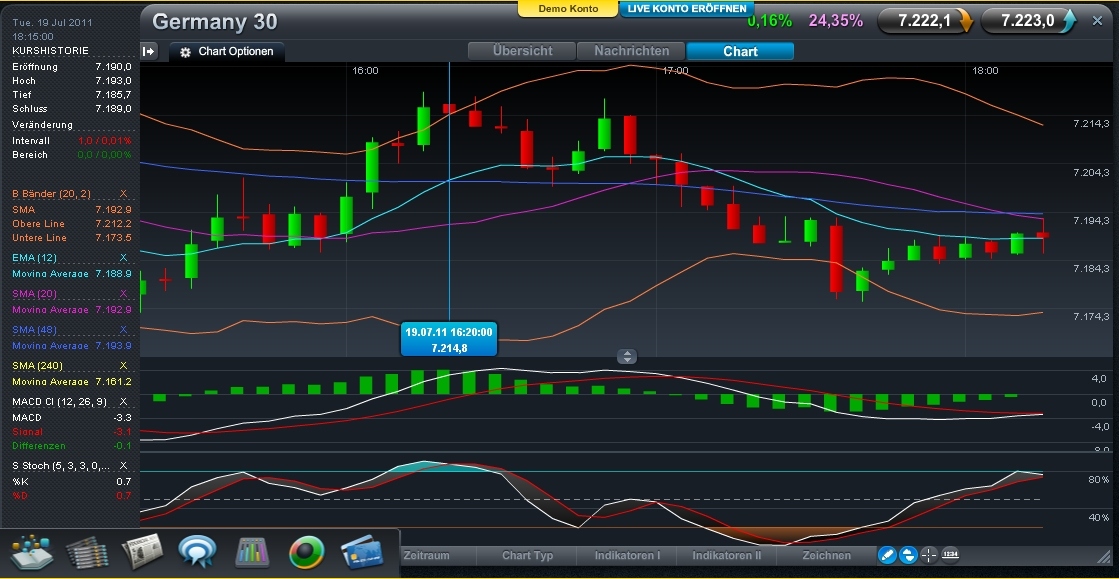
Task: Toggle the 1234 price values display
Action: pos(950,555)
